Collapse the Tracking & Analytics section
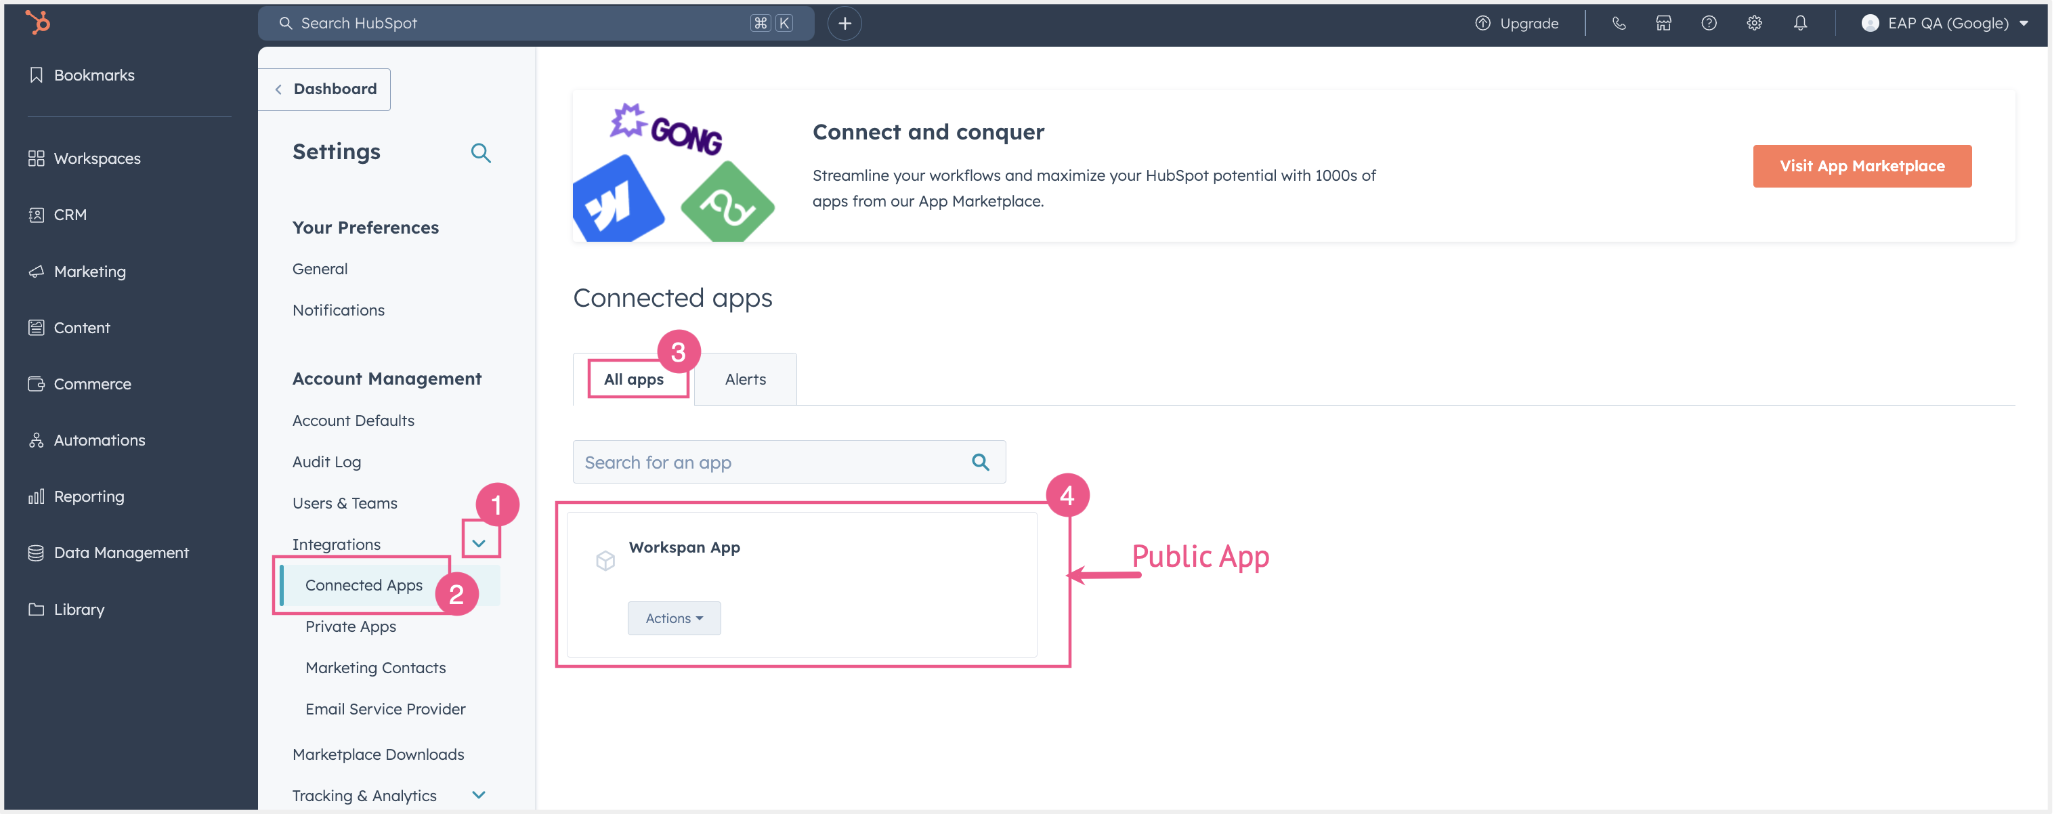This screenshot has width=2053, height=814. pos(478,794)
